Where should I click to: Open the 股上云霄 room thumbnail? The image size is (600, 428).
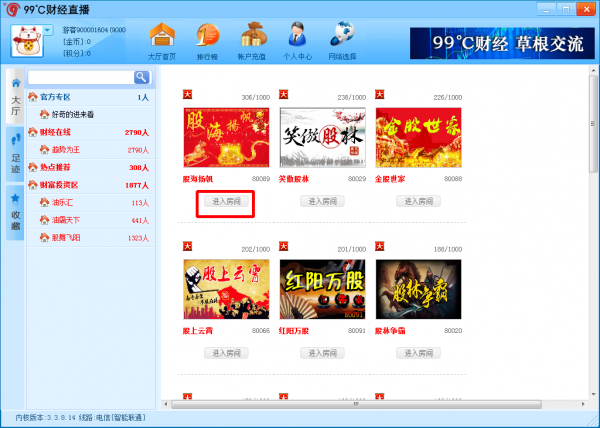point(227,289)
